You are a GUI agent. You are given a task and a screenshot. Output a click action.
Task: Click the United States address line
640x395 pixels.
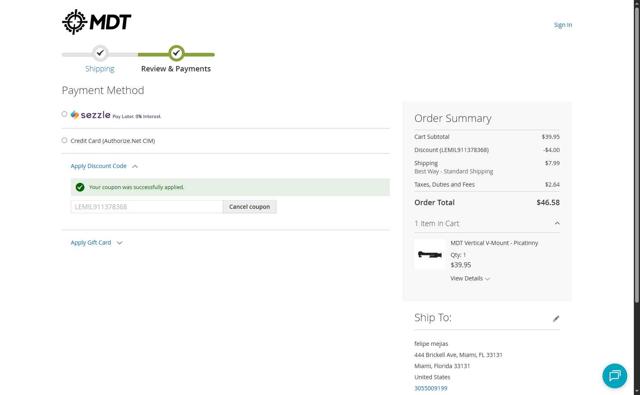tap(432, 377)
